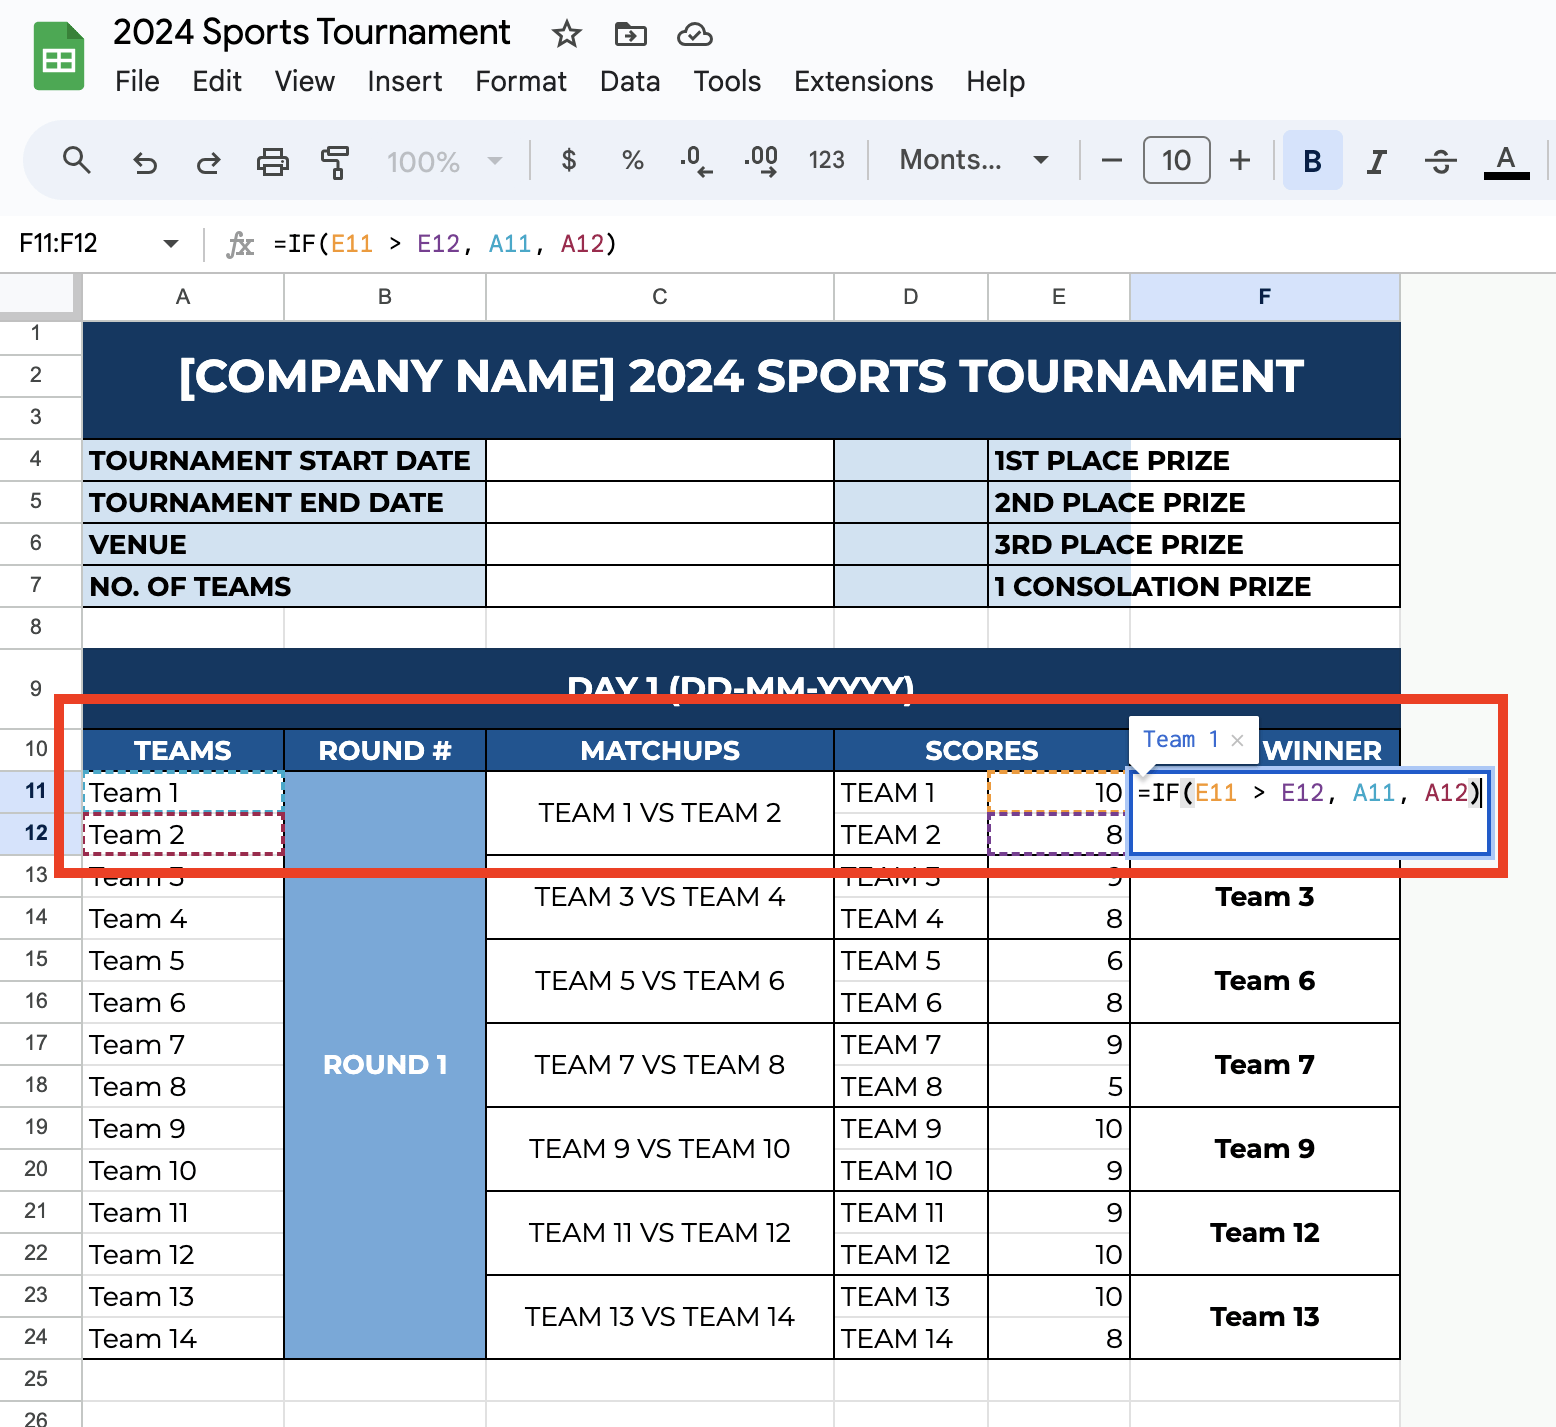This screenshot has height=1427, width=1556.
Task: Open the Extensions menu
Action: (863, 82)
